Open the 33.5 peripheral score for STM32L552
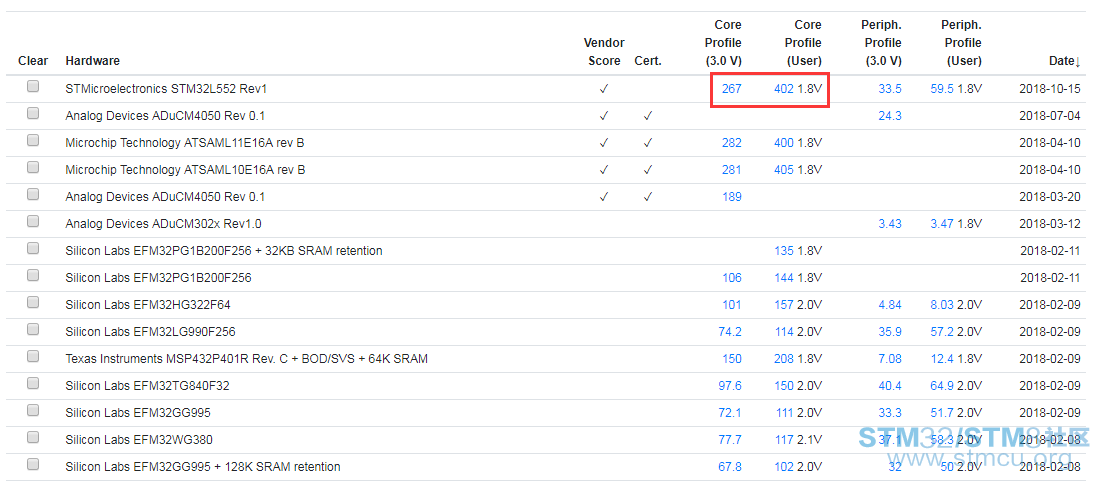 pos(890,89)
